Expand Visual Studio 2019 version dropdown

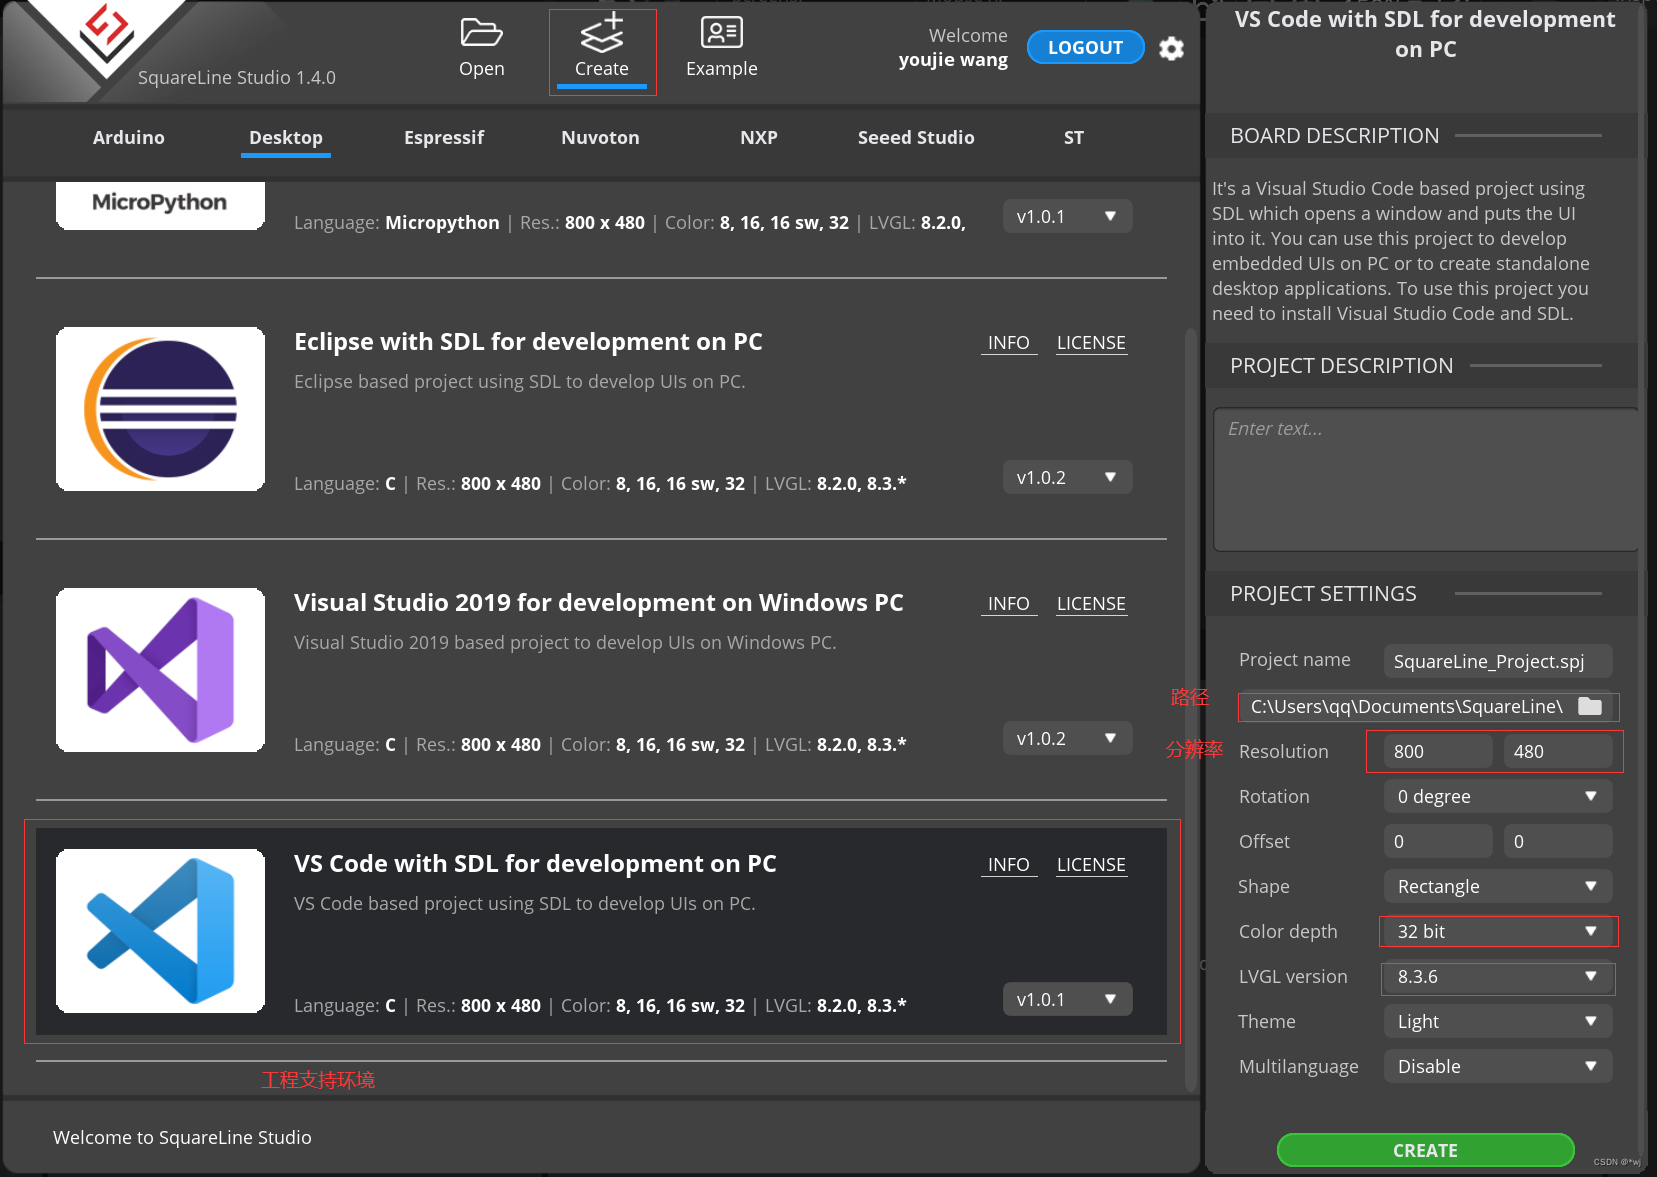tap(1068, 738)
